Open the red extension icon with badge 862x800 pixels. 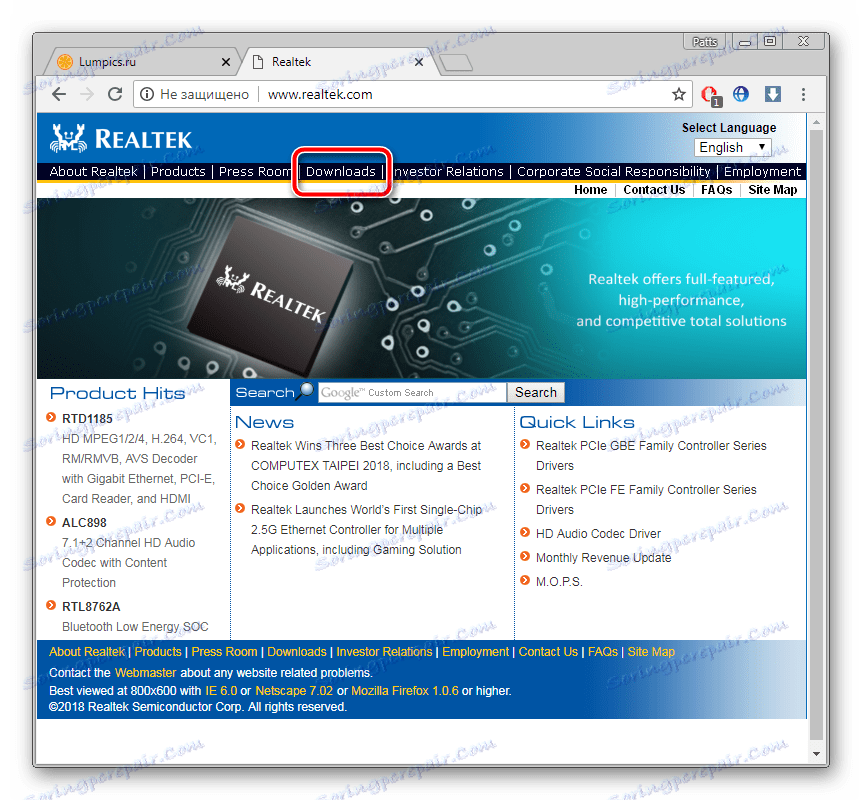coord(711,95)
